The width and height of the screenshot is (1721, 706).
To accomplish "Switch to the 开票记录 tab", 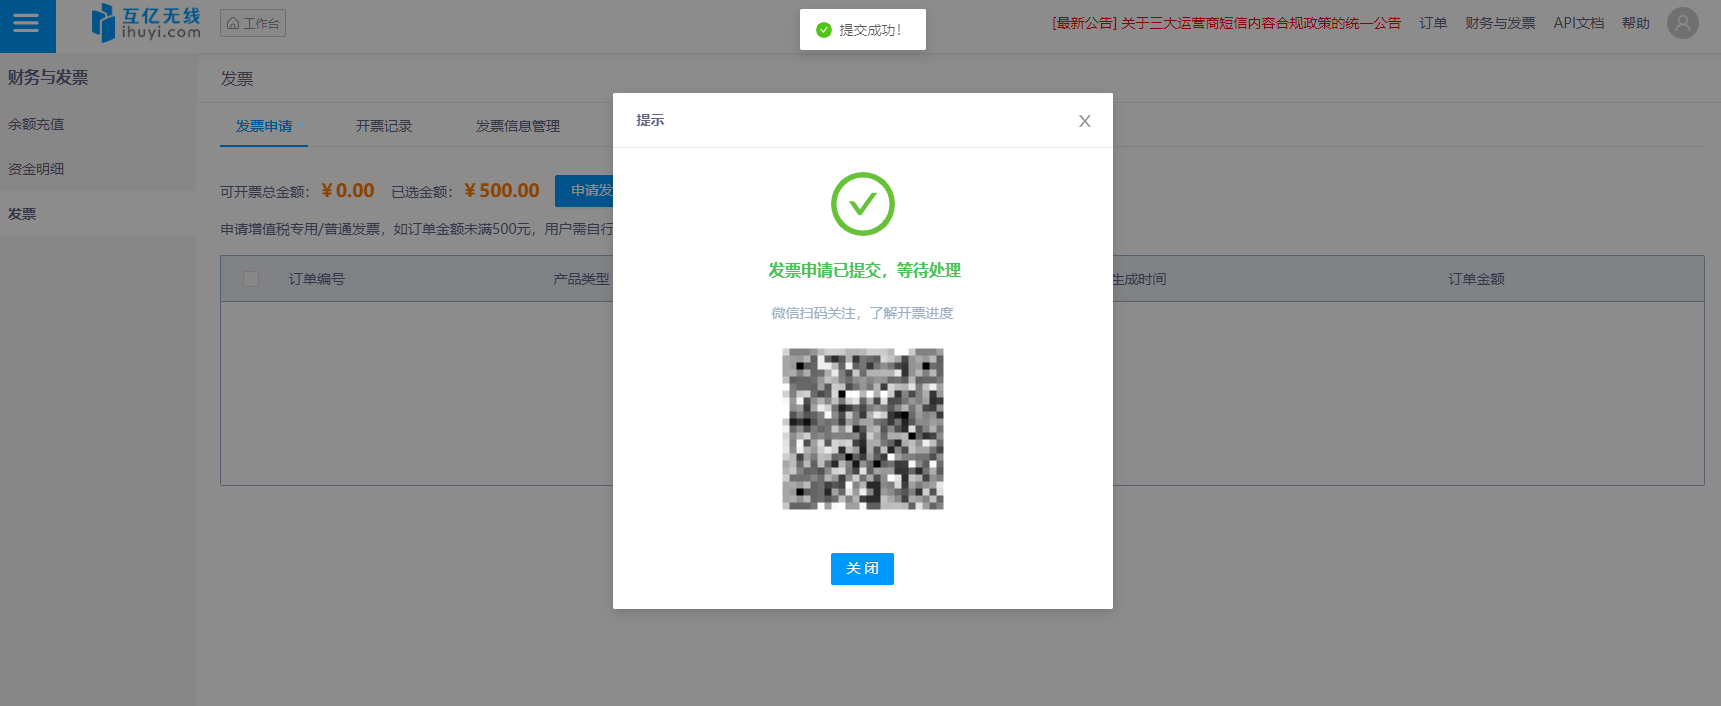I will [384, 126].
